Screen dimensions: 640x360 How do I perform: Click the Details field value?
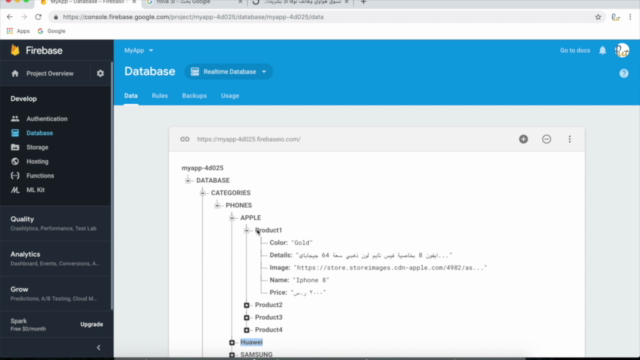click(x=374, y=256)
